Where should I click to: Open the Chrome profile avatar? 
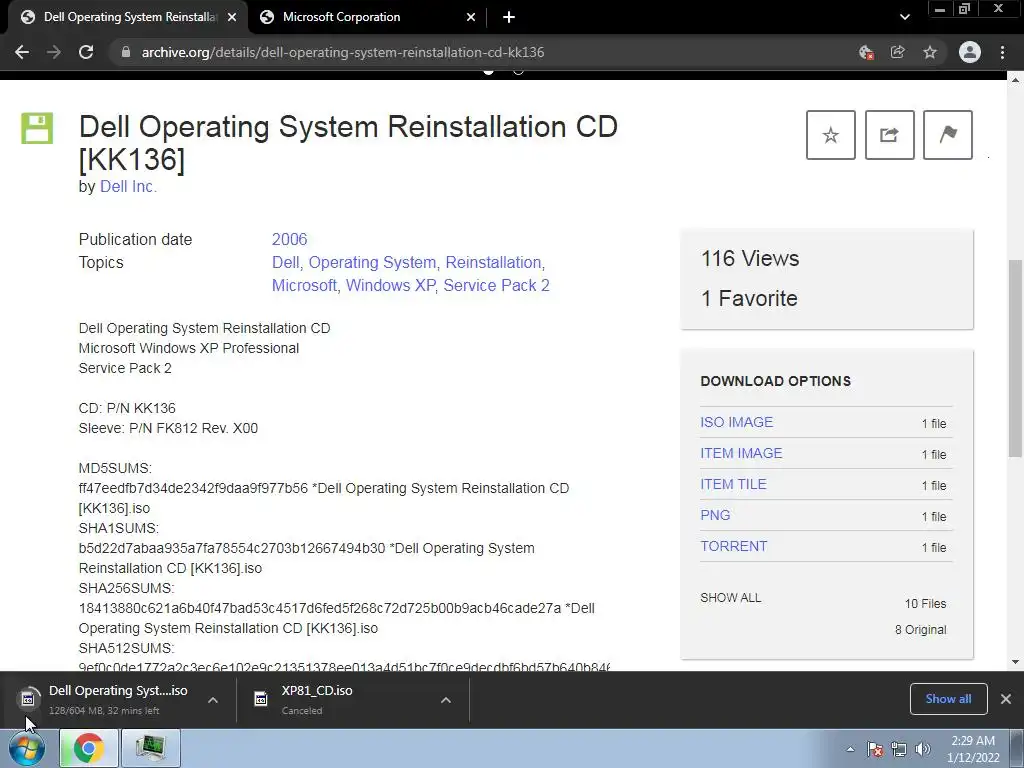click(x=970, y=52)
